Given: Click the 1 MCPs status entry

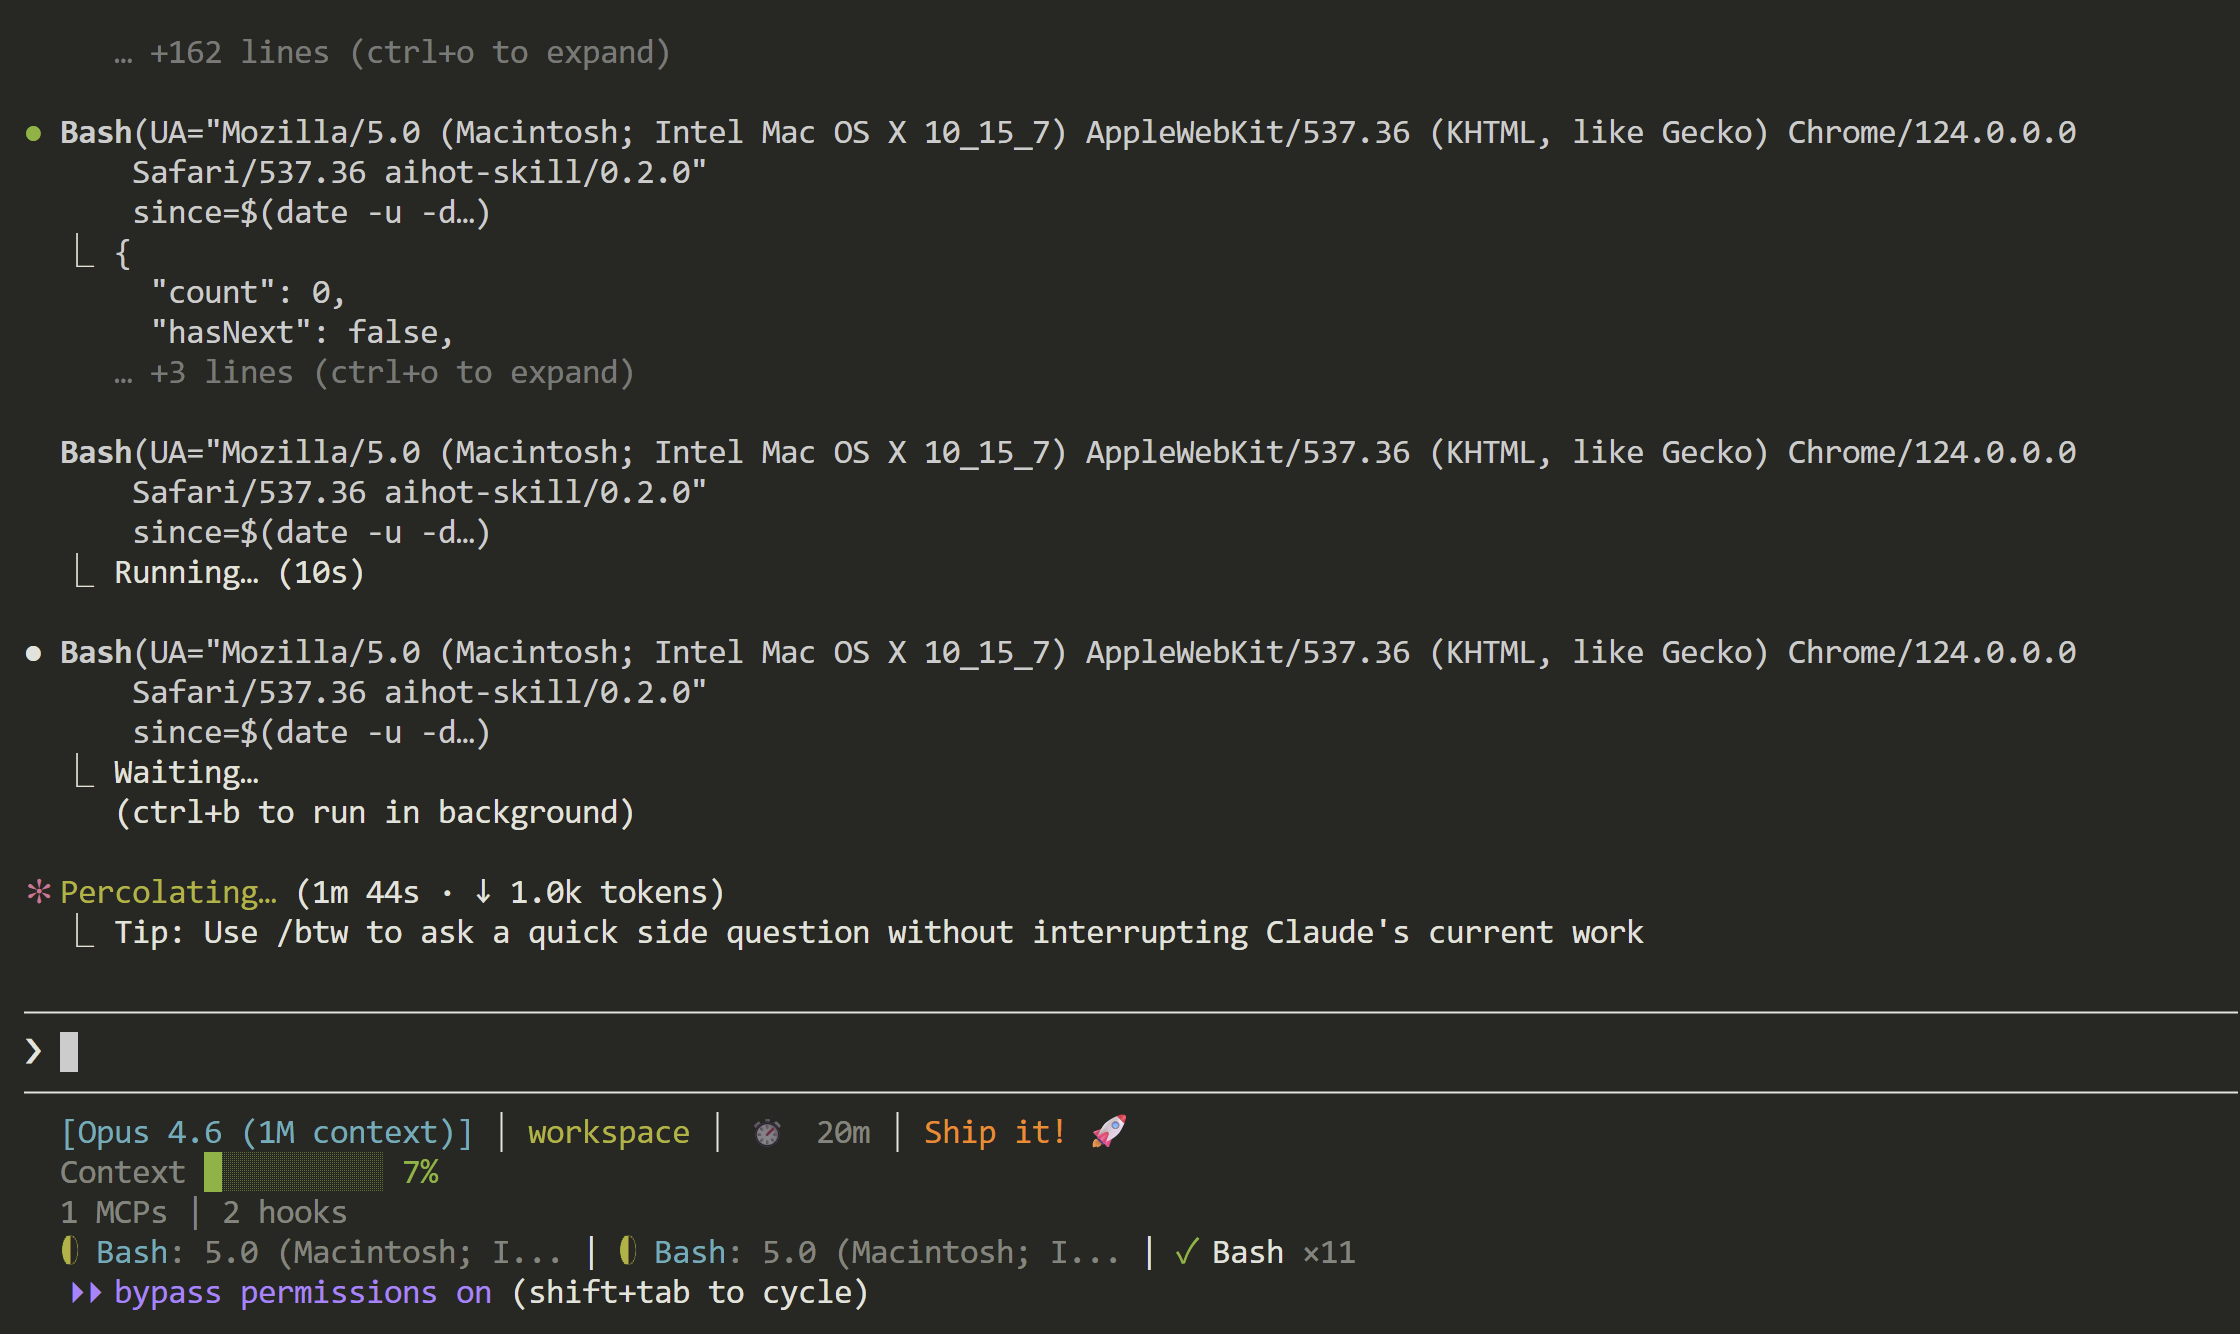Looking at the screenshot, I should tap(114, 1212).
